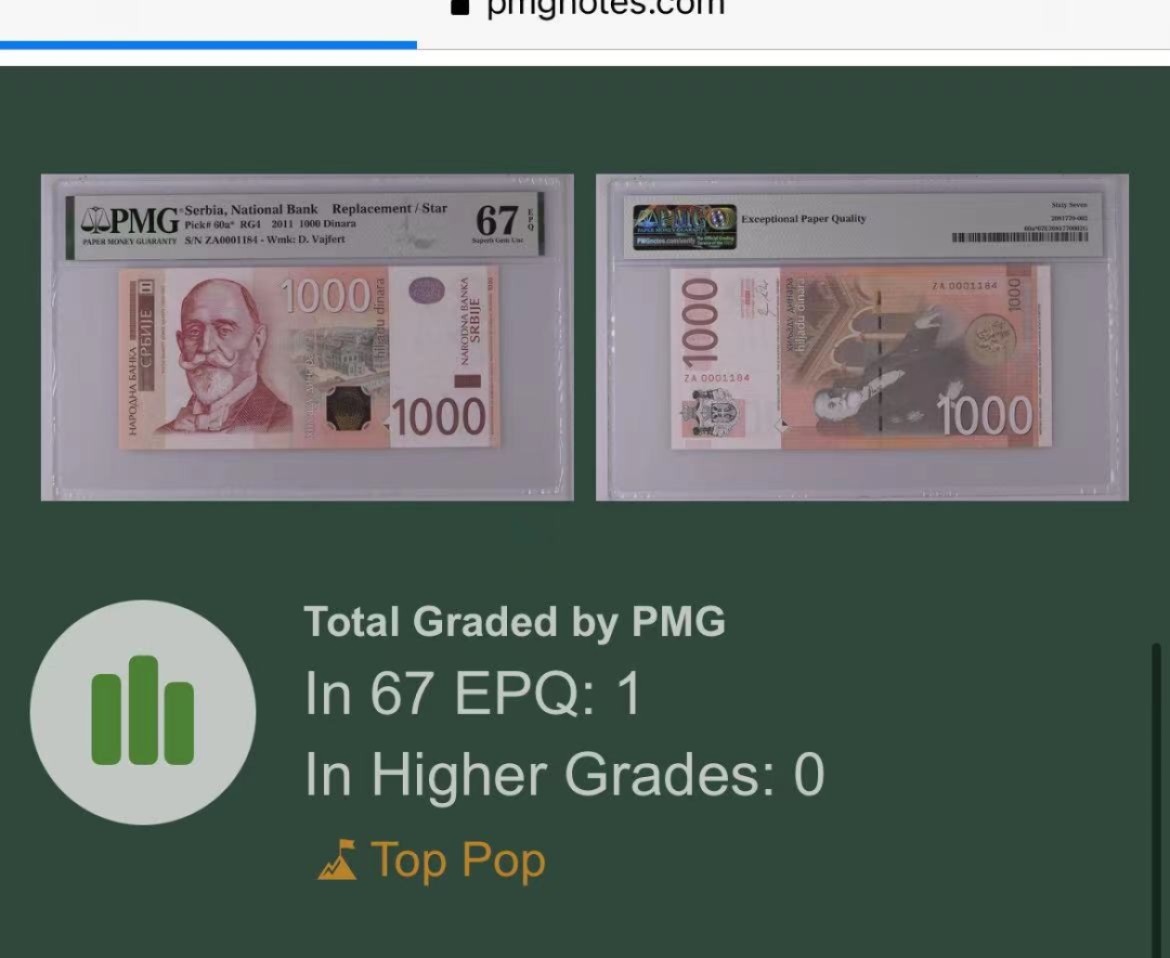Image resolution: width=1170 pixels, height=958 pixels.
Task: Click the Replacement / Star text on label
Action: [390, 208]
